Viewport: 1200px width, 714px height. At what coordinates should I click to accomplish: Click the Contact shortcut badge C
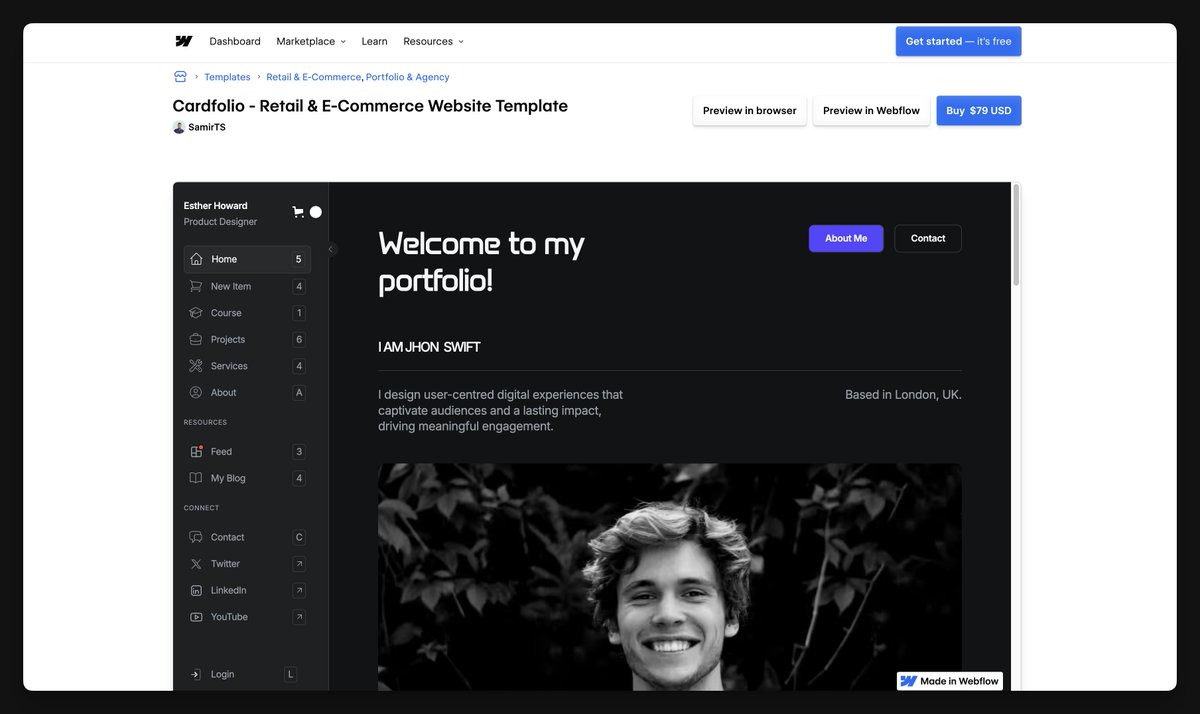(299, 537)
